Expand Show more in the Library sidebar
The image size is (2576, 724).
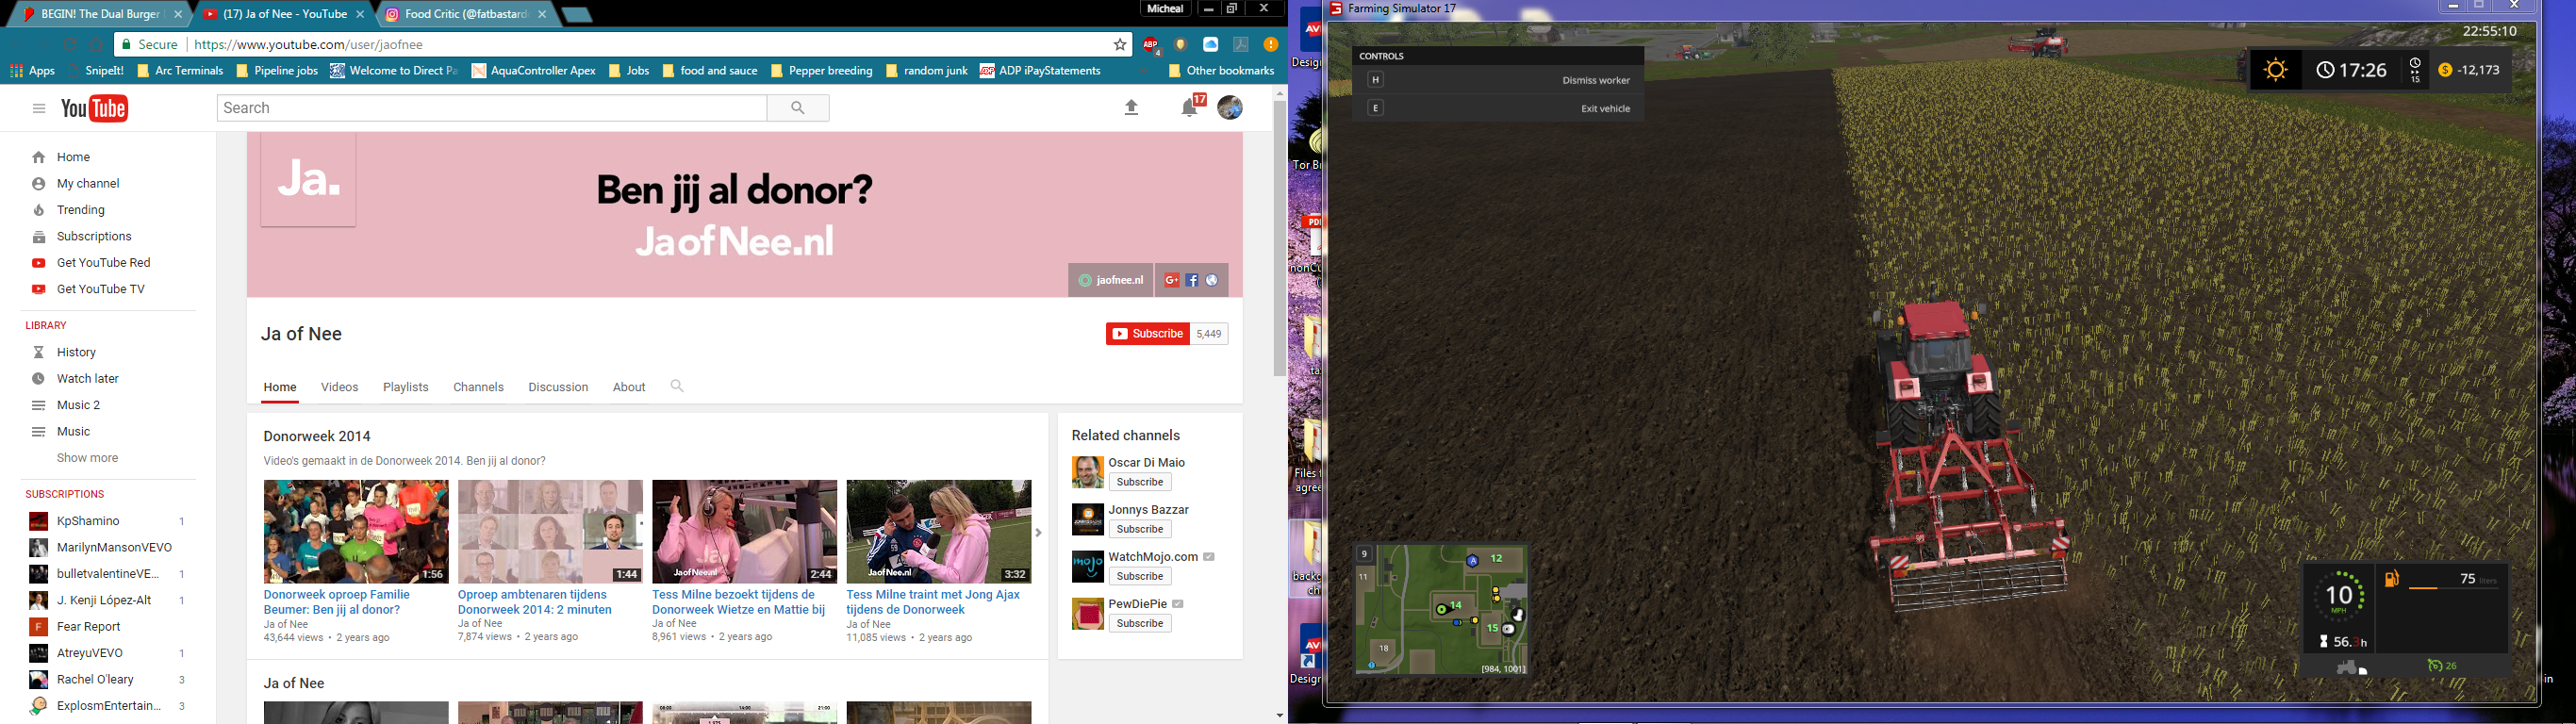[x=87, y=458]
